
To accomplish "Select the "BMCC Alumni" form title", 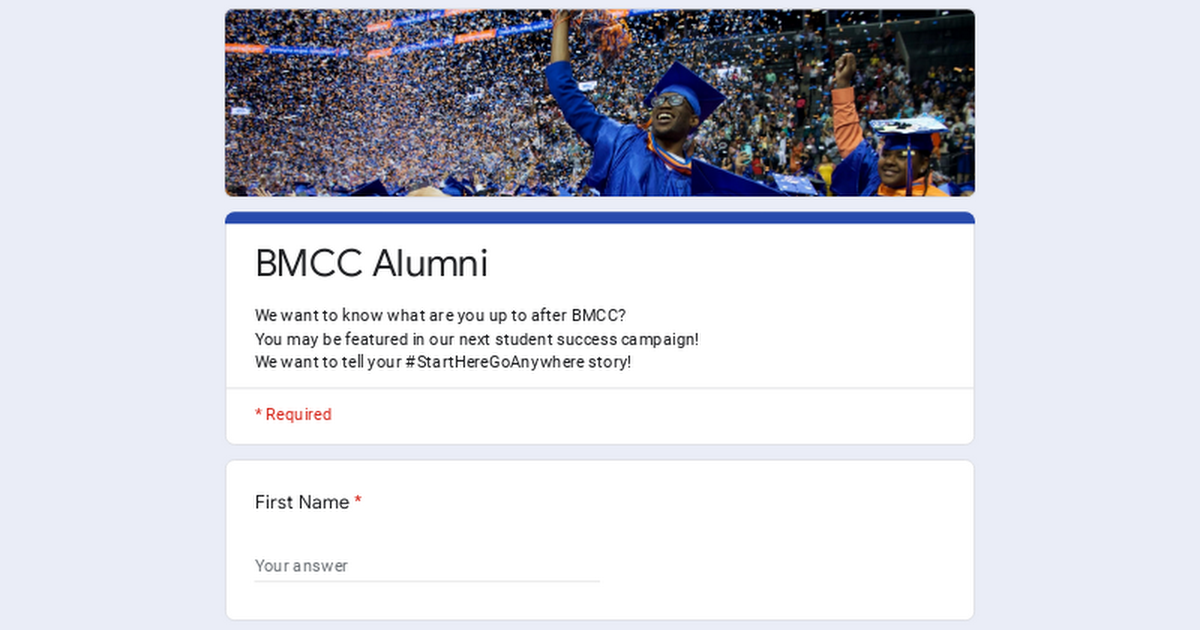I will pos(371,263).
